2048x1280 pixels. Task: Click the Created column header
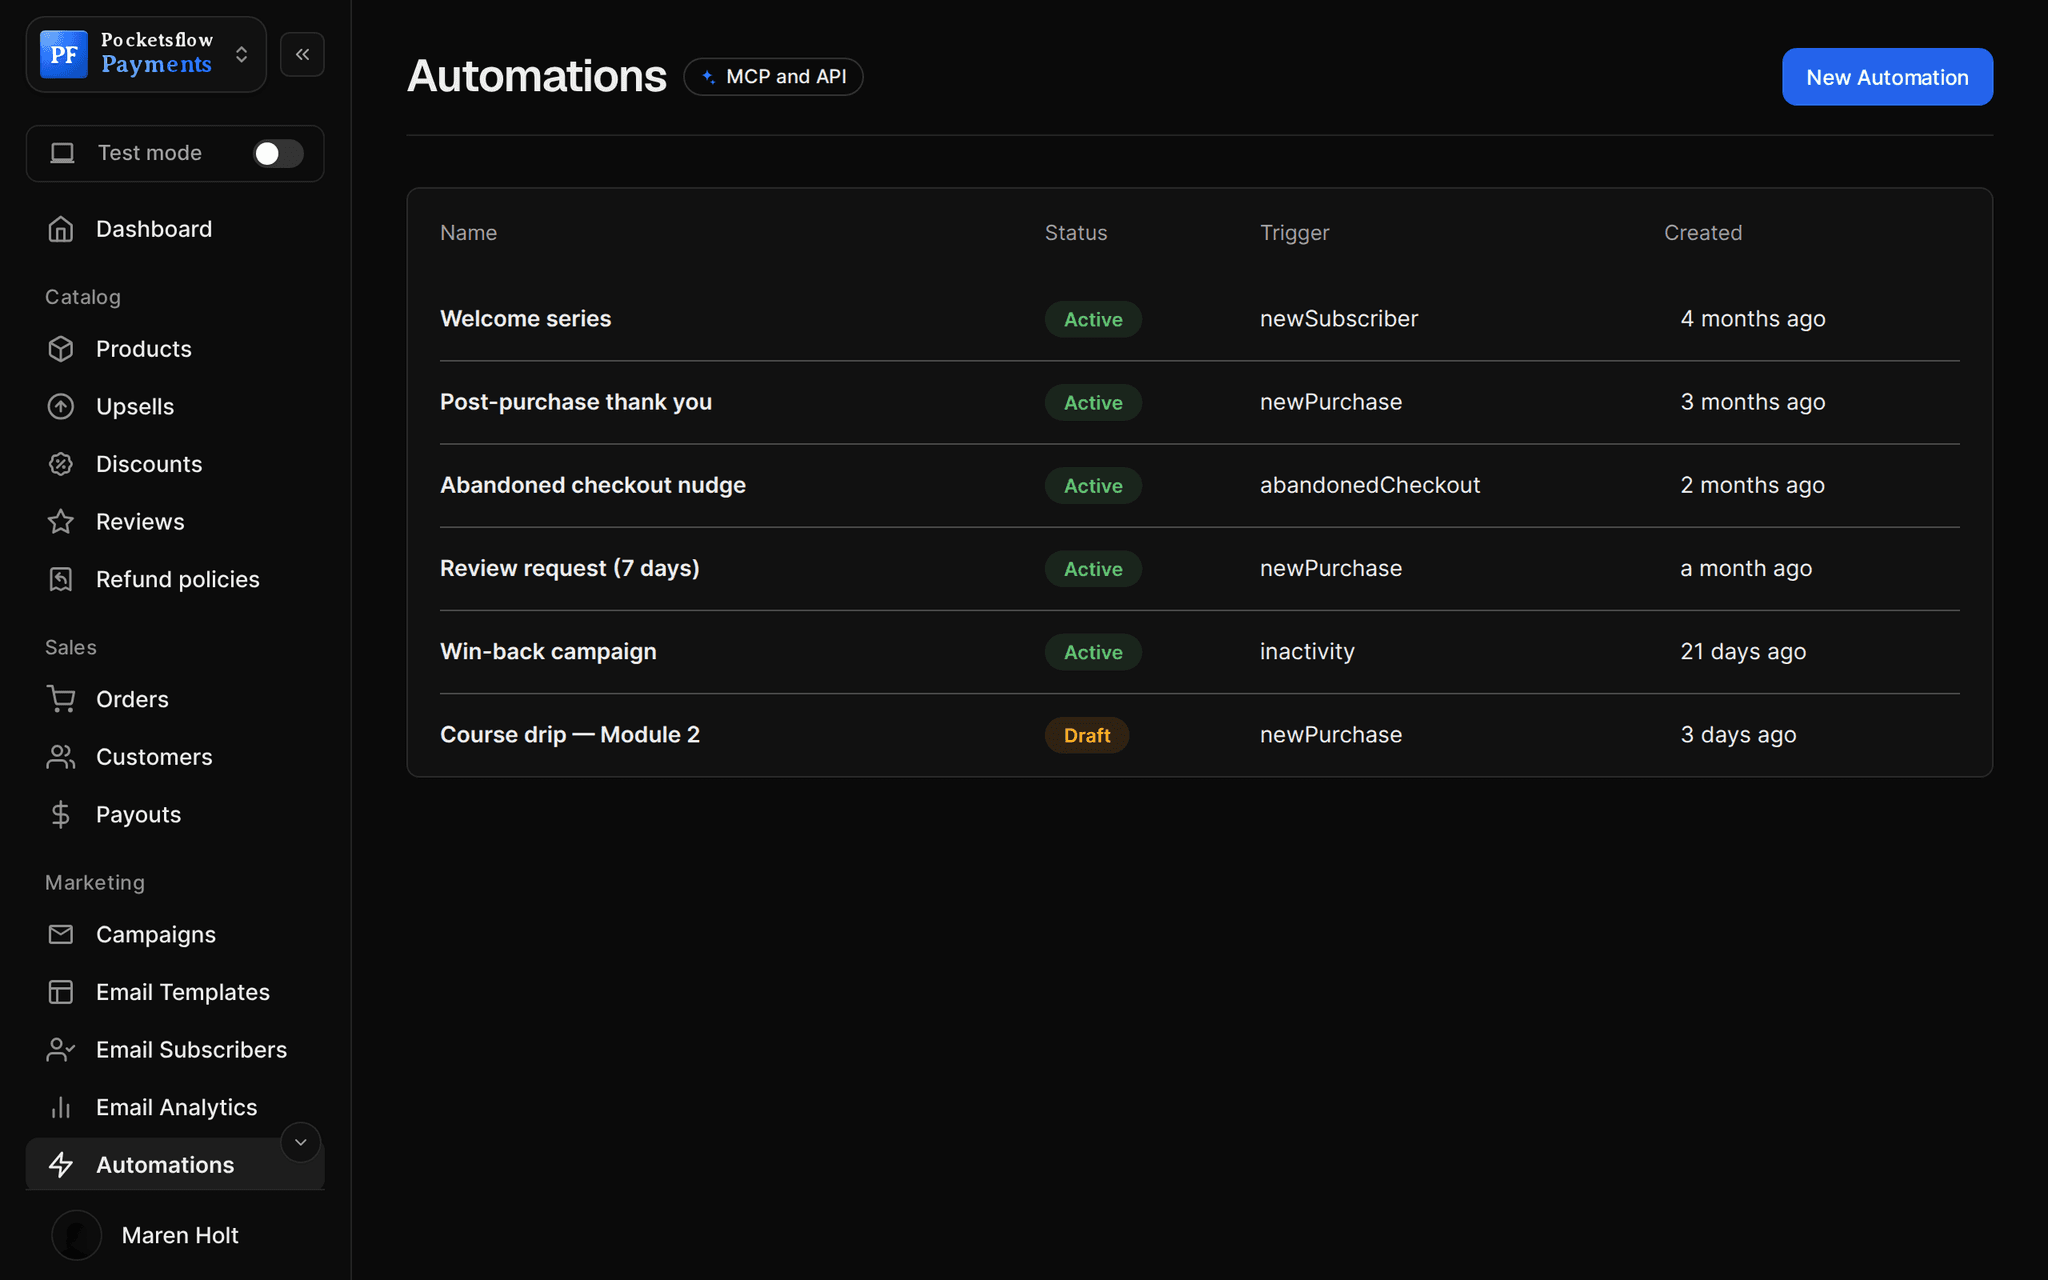pos(1703,233)
